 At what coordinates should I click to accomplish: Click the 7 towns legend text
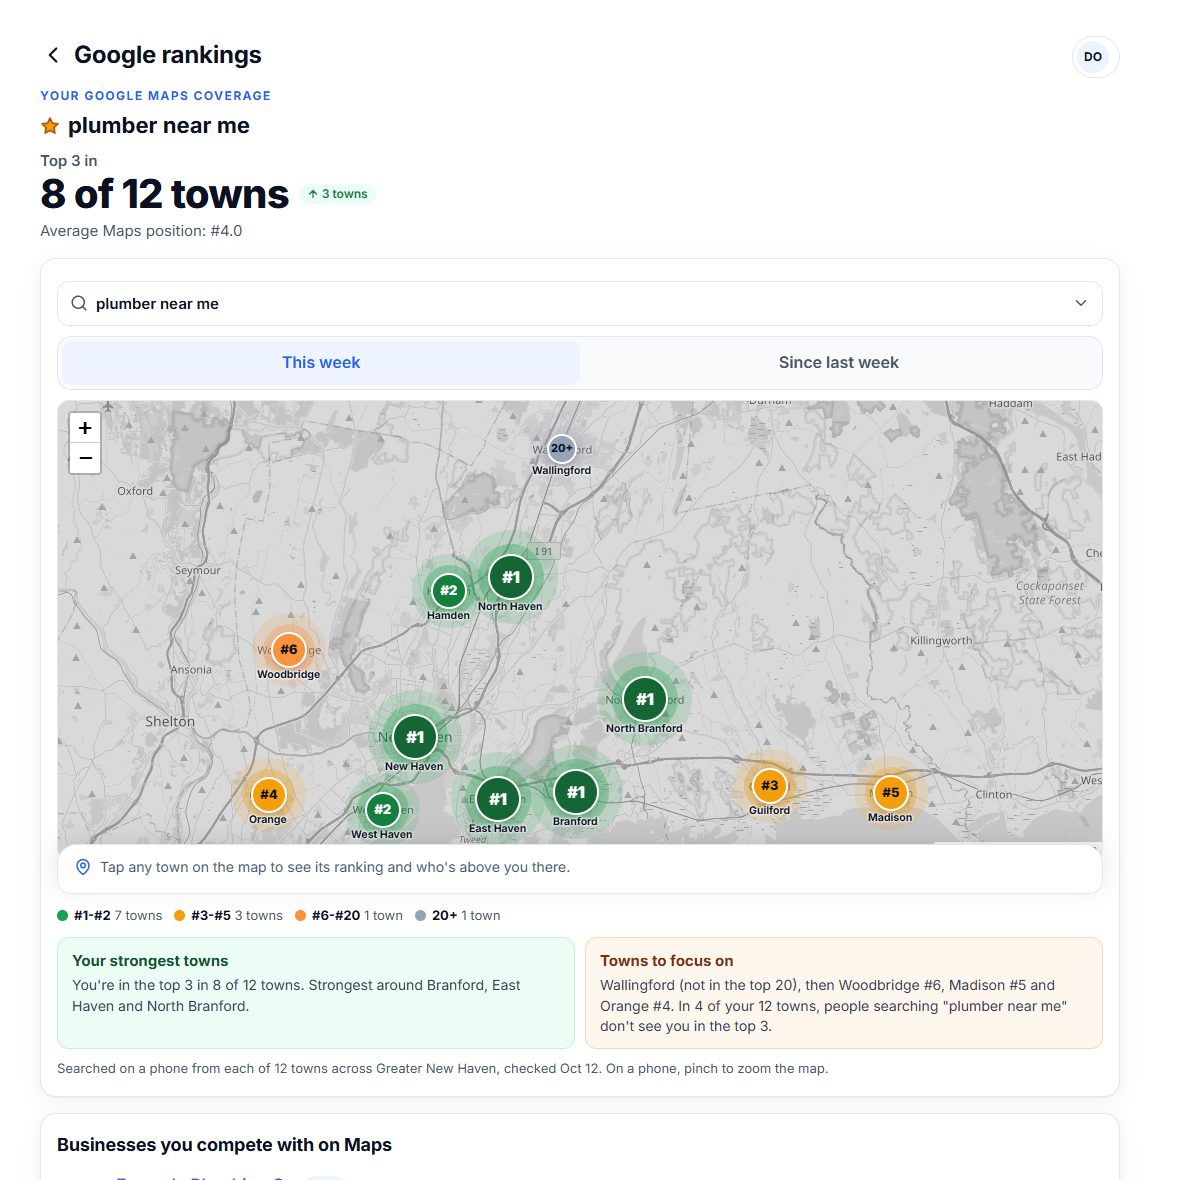[138, 915]
